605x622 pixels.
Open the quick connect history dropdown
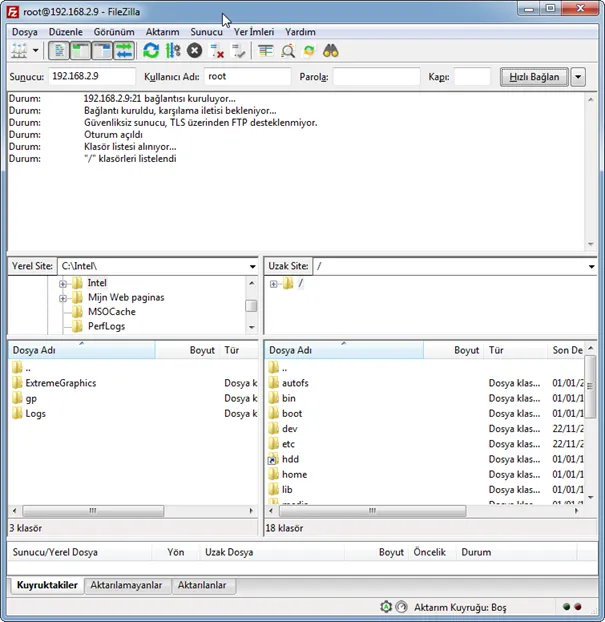coord(578,77)
